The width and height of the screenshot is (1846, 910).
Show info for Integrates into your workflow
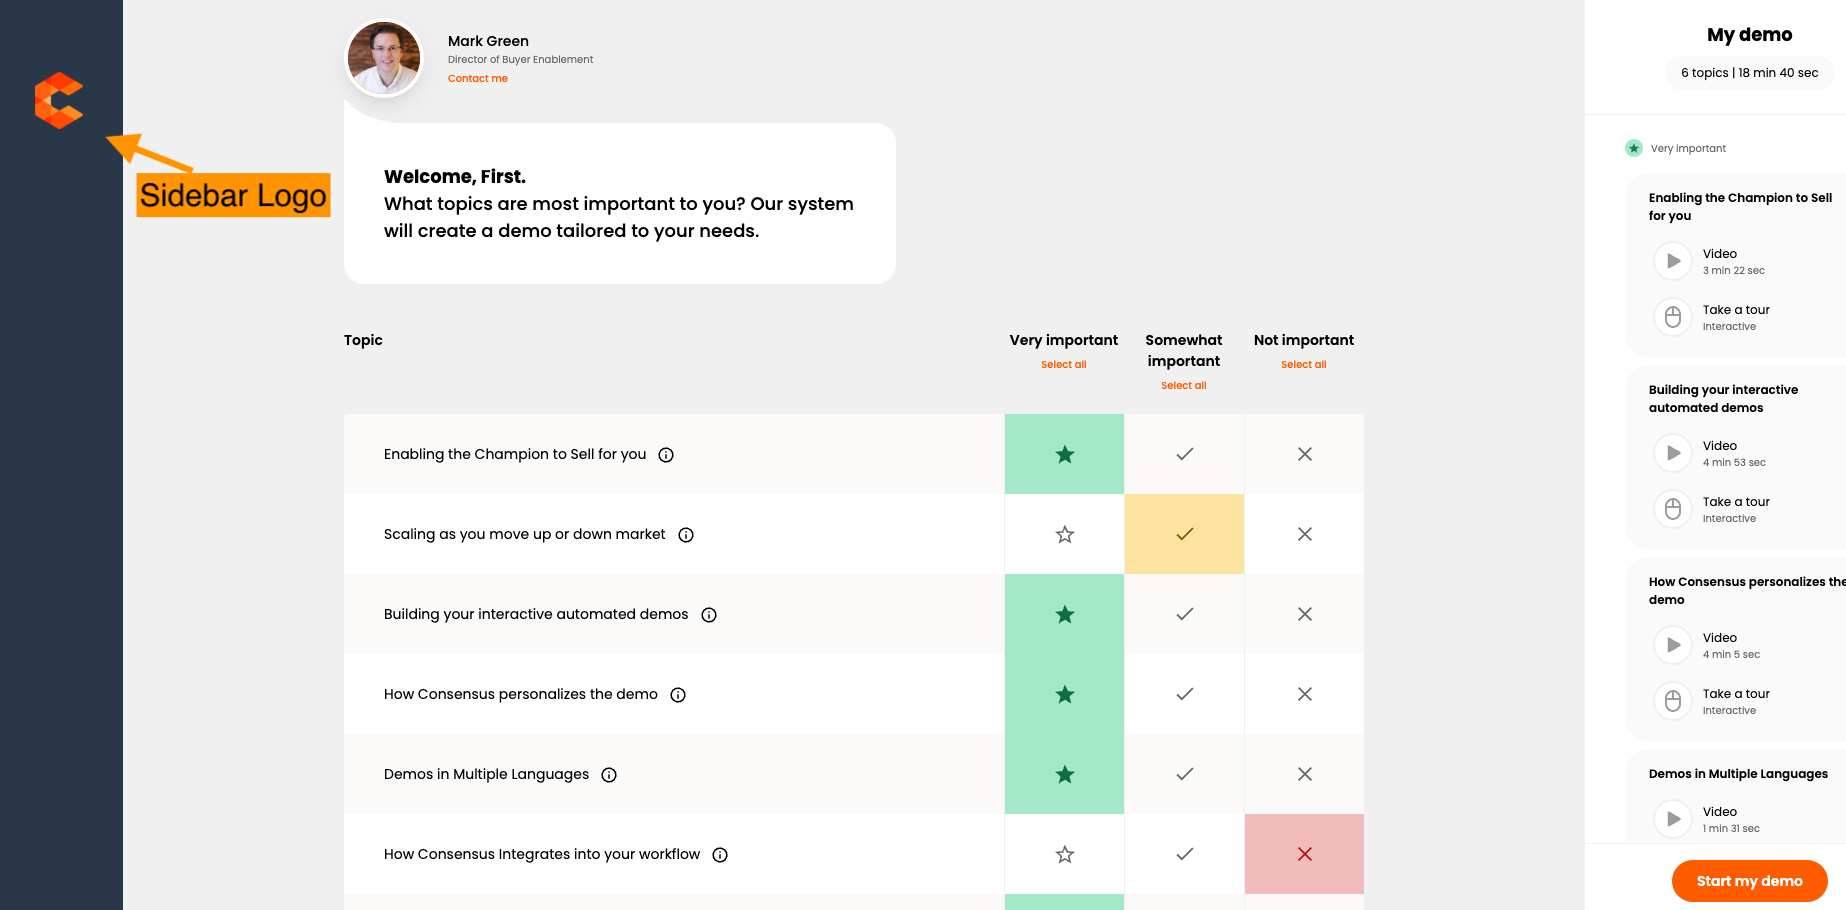click(x=720, y=855)
